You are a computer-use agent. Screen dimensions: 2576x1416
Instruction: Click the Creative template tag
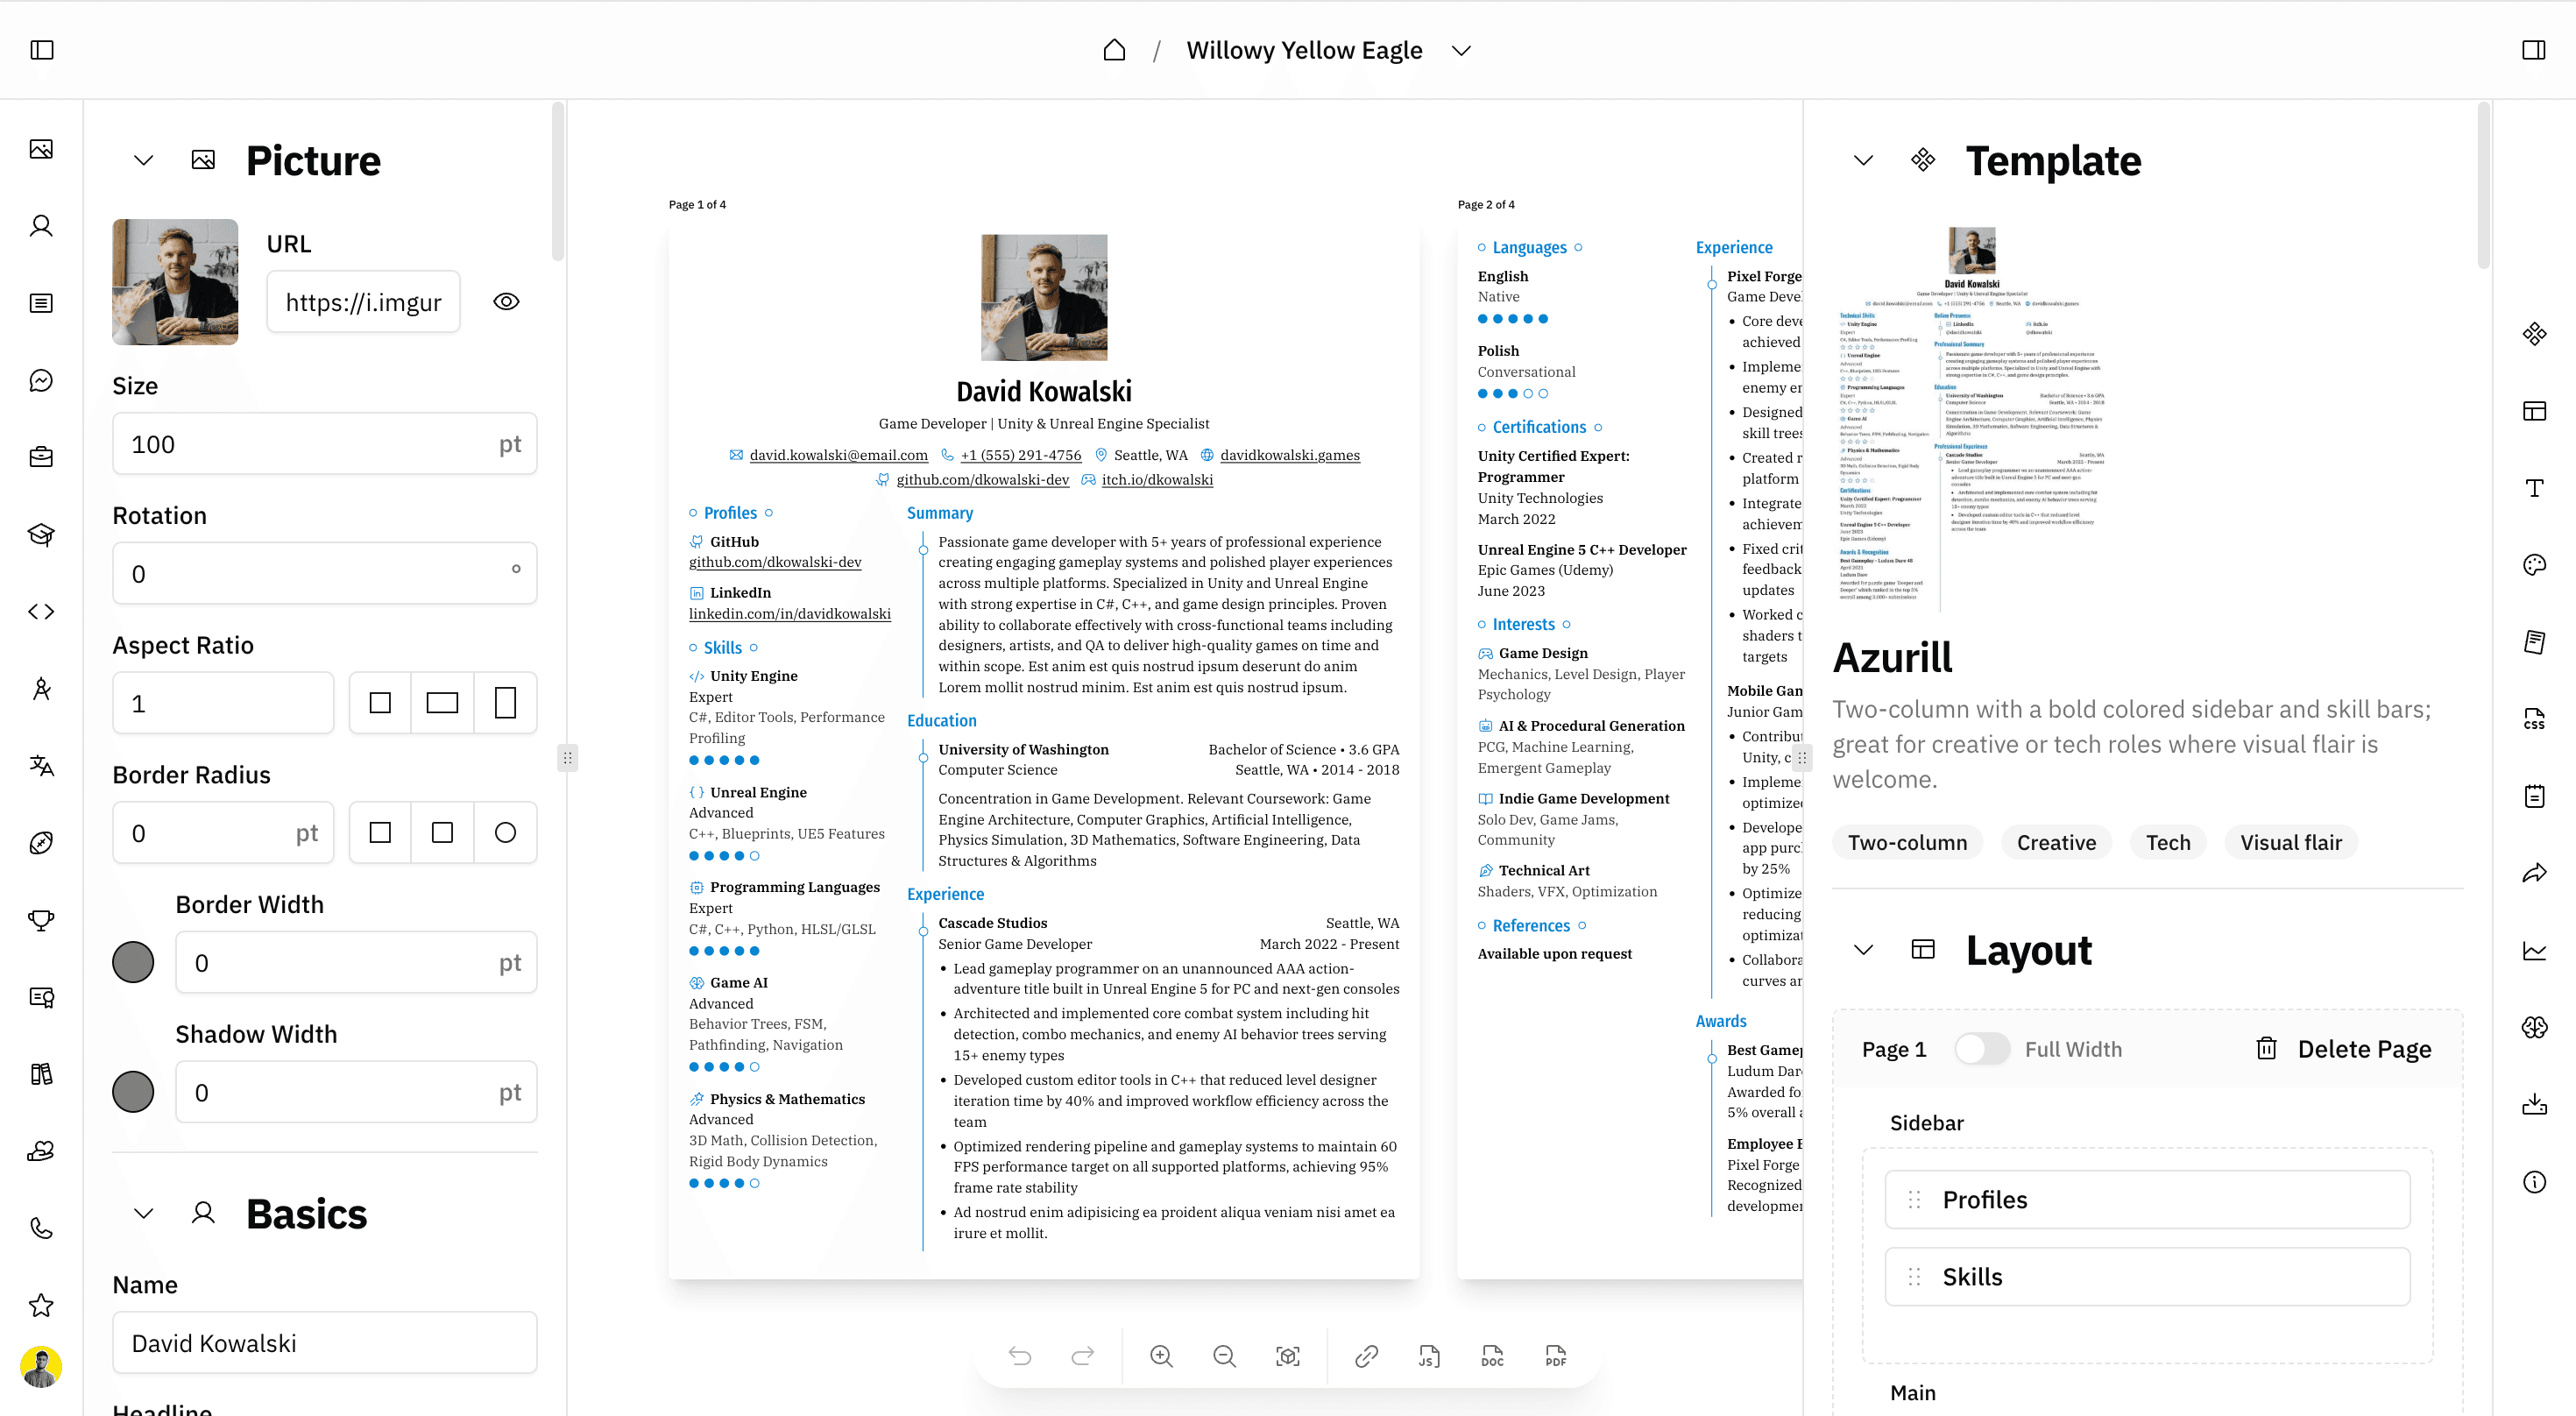tap(2056, 843)
